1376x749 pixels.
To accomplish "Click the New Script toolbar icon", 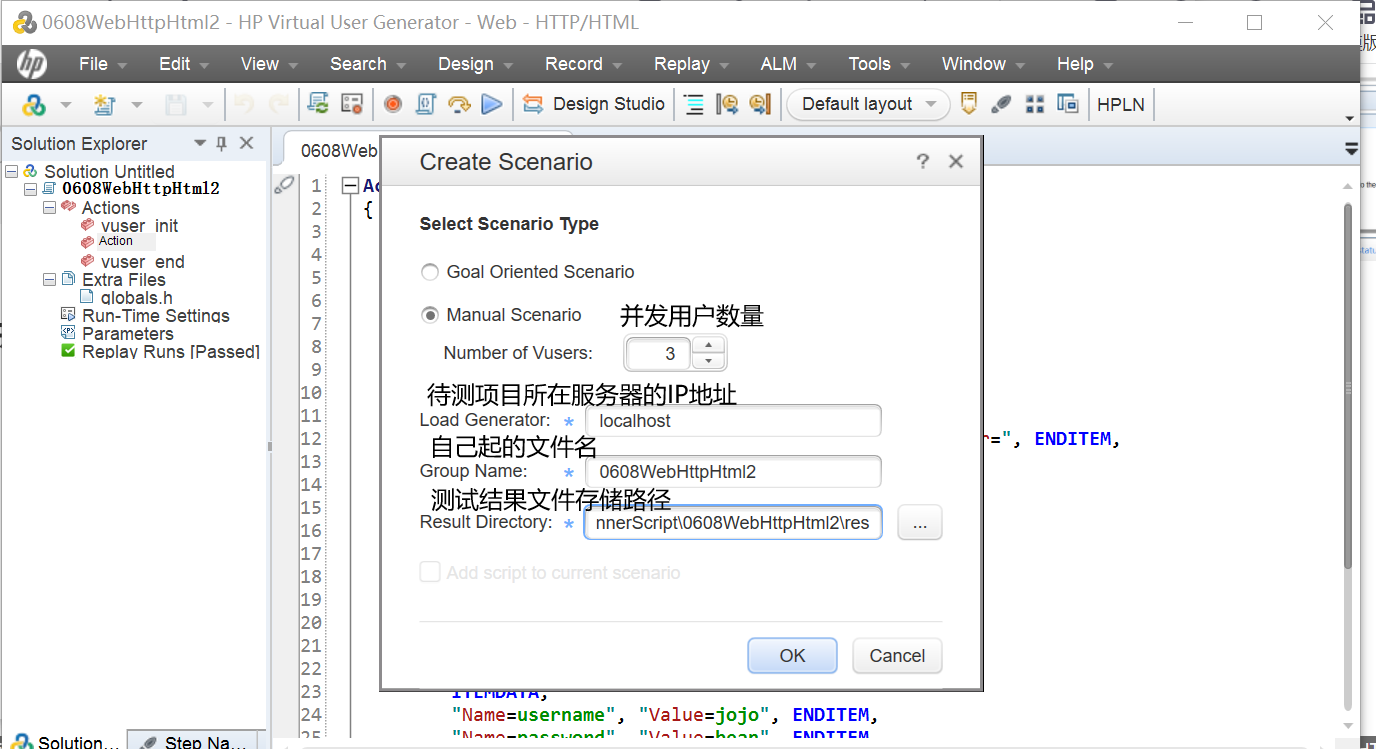I will pos(104,104).
